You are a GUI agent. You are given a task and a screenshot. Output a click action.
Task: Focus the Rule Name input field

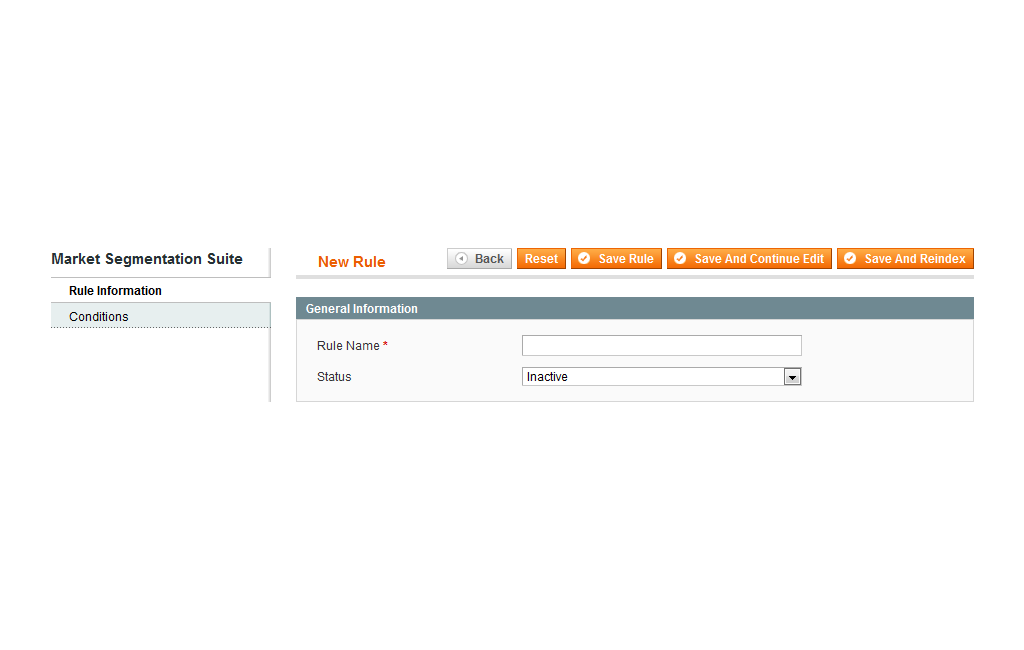point(662,346)
